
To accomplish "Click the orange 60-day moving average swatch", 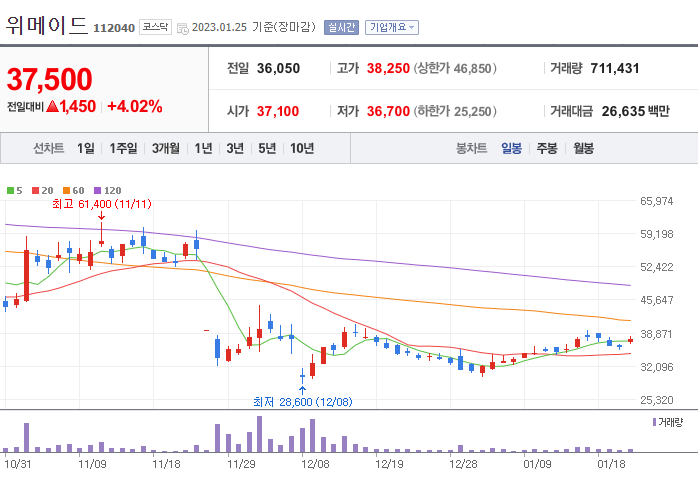I will click(67, 191).
